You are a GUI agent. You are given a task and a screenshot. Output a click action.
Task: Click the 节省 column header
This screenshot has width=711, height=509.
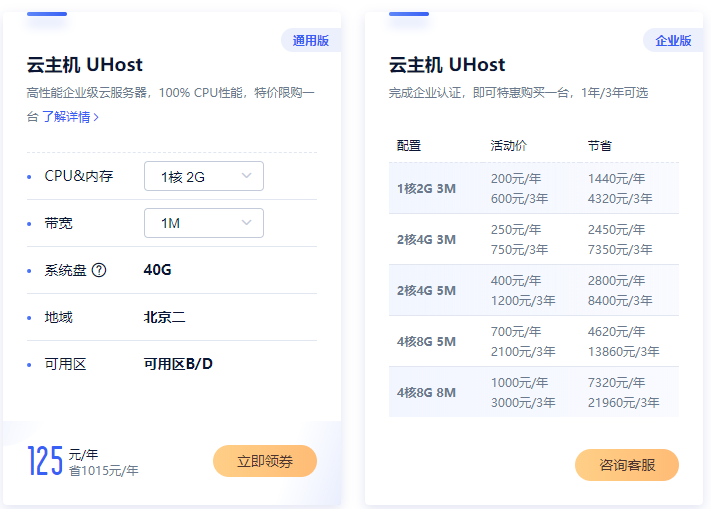point(600,145)
